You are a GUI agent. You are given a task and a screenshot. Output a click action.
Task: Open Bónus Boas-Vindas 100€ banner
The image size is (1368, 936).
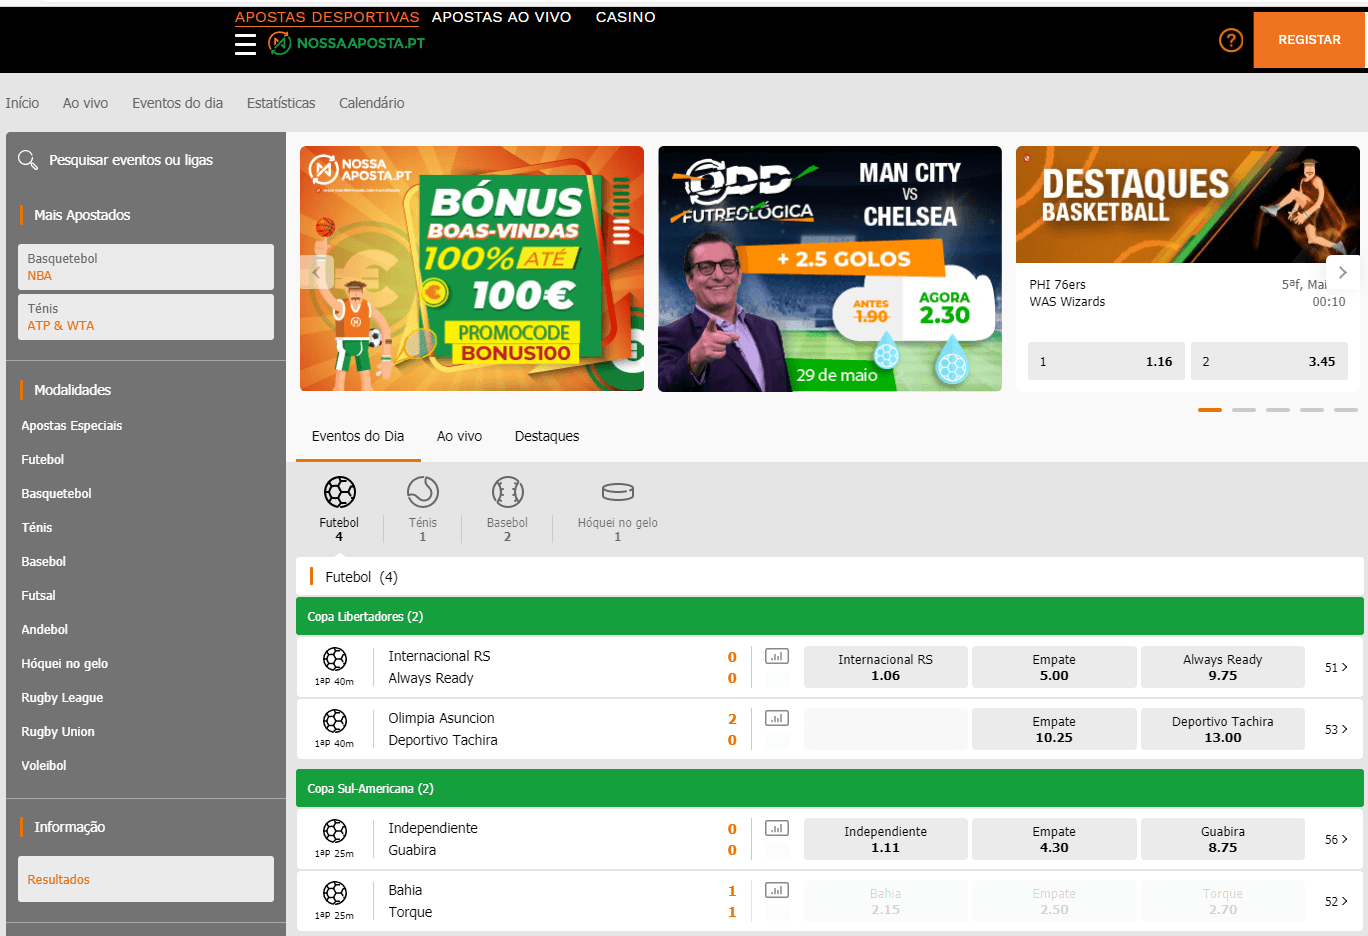click(472, 268)
